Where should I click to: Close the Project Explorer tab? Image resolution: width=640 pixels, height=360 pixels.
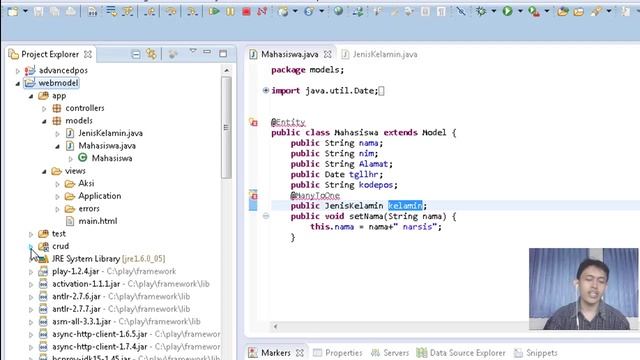(88, 54)
